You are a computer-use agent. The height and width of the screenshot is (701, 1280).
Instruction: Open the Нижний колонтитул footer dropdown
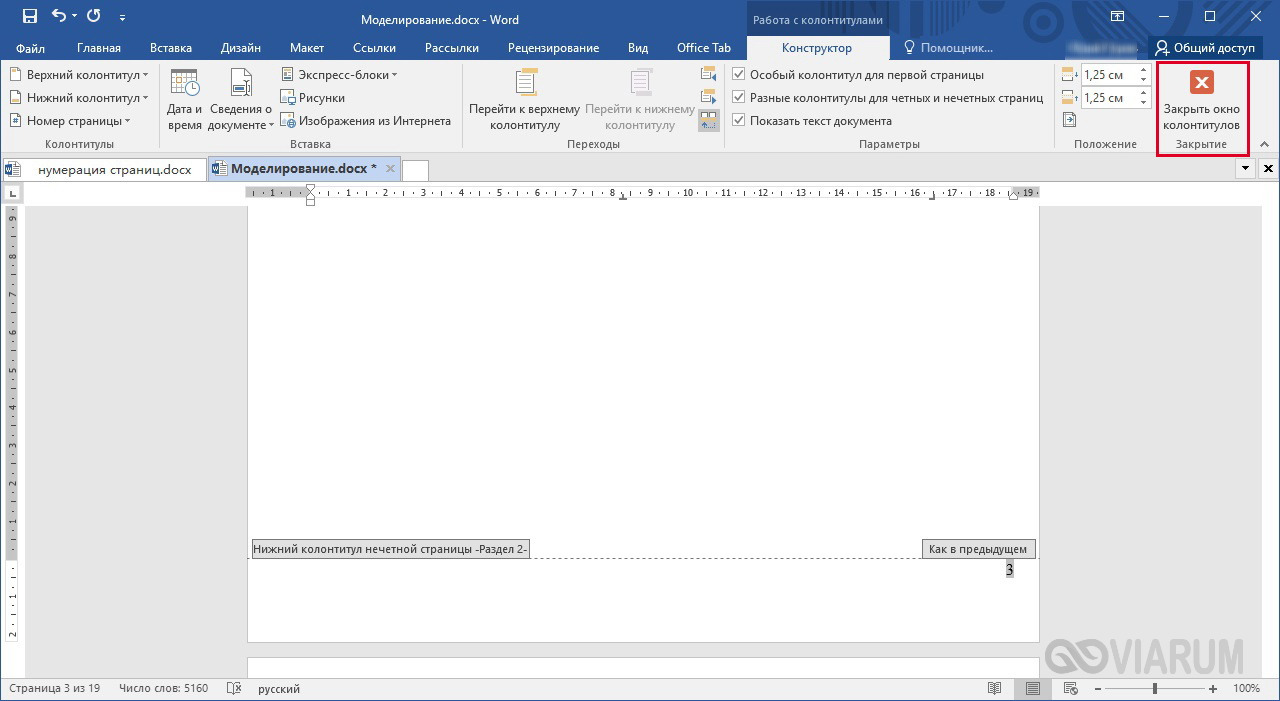click(79, 98)
